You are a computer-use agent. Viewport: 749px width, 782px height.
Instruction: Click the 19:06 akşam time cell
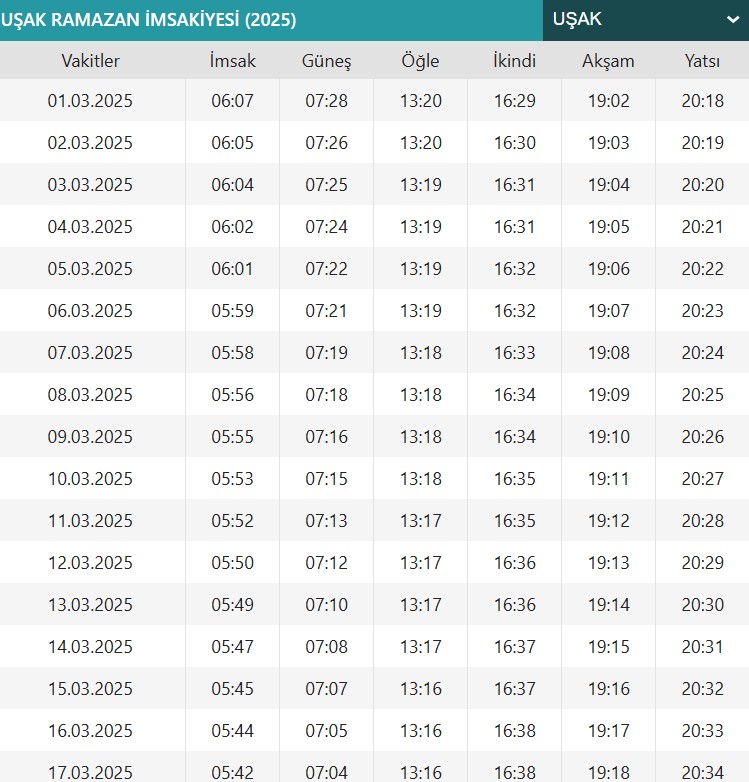(608, 269)
